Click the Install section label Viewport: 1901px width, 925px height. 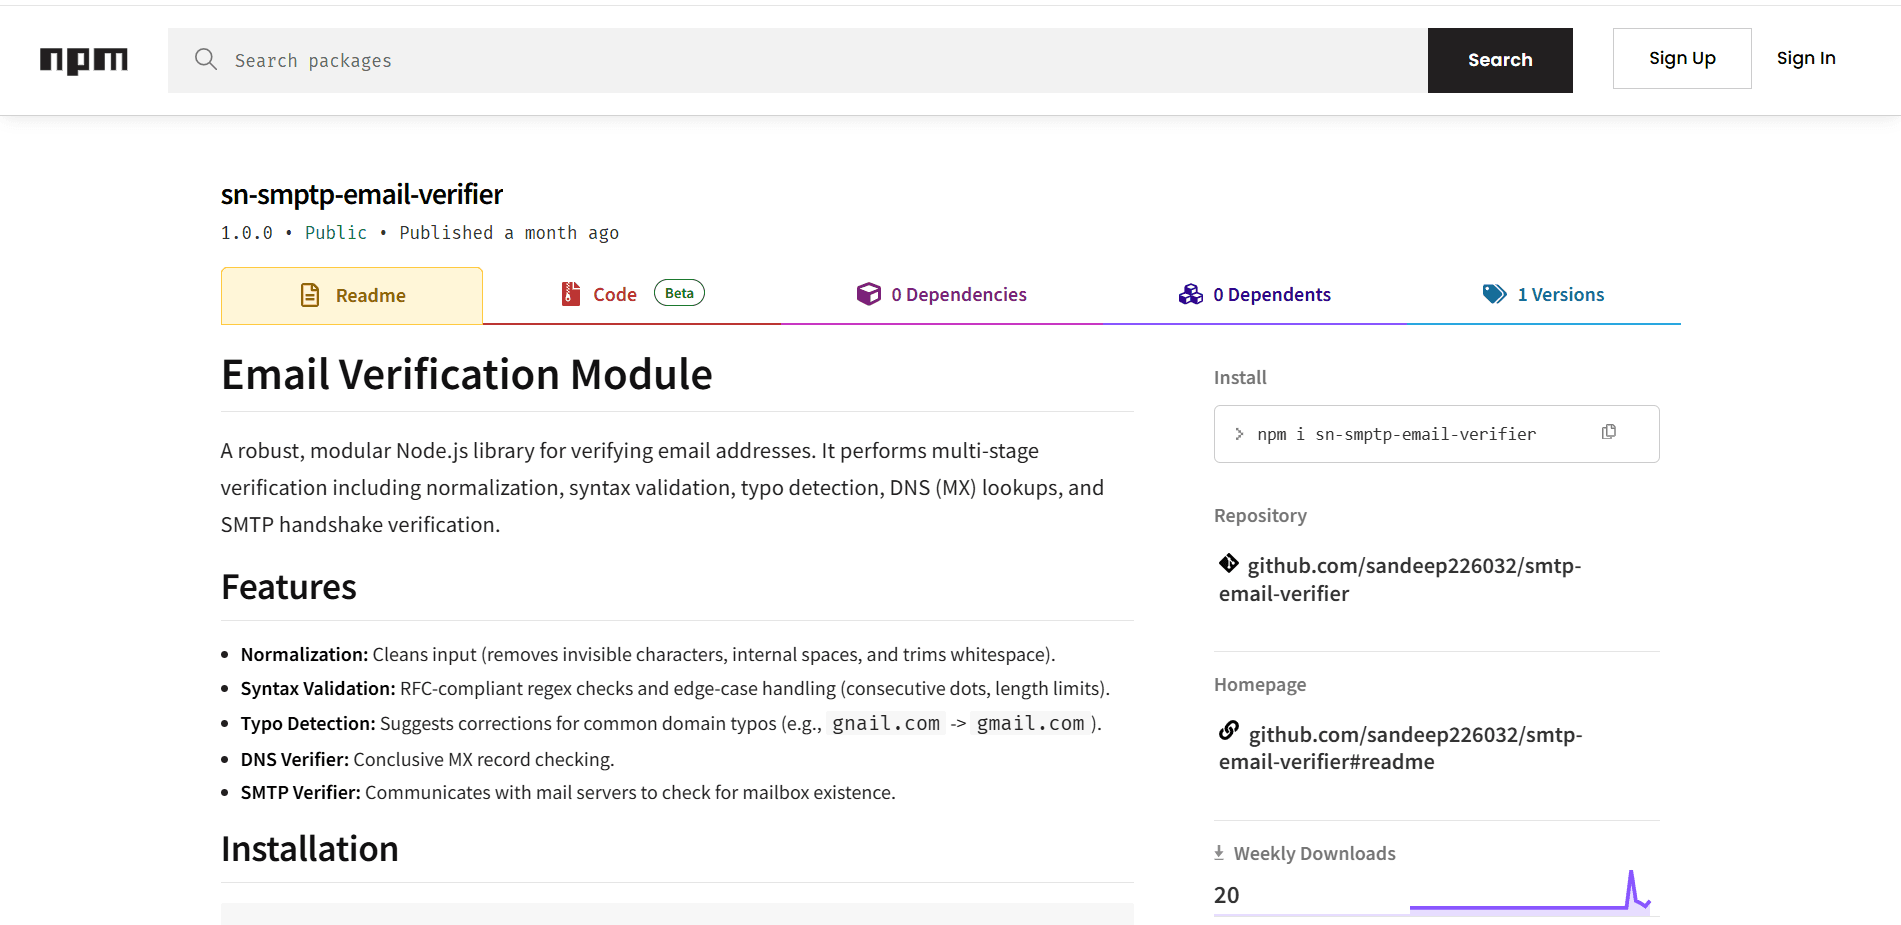1240,378
